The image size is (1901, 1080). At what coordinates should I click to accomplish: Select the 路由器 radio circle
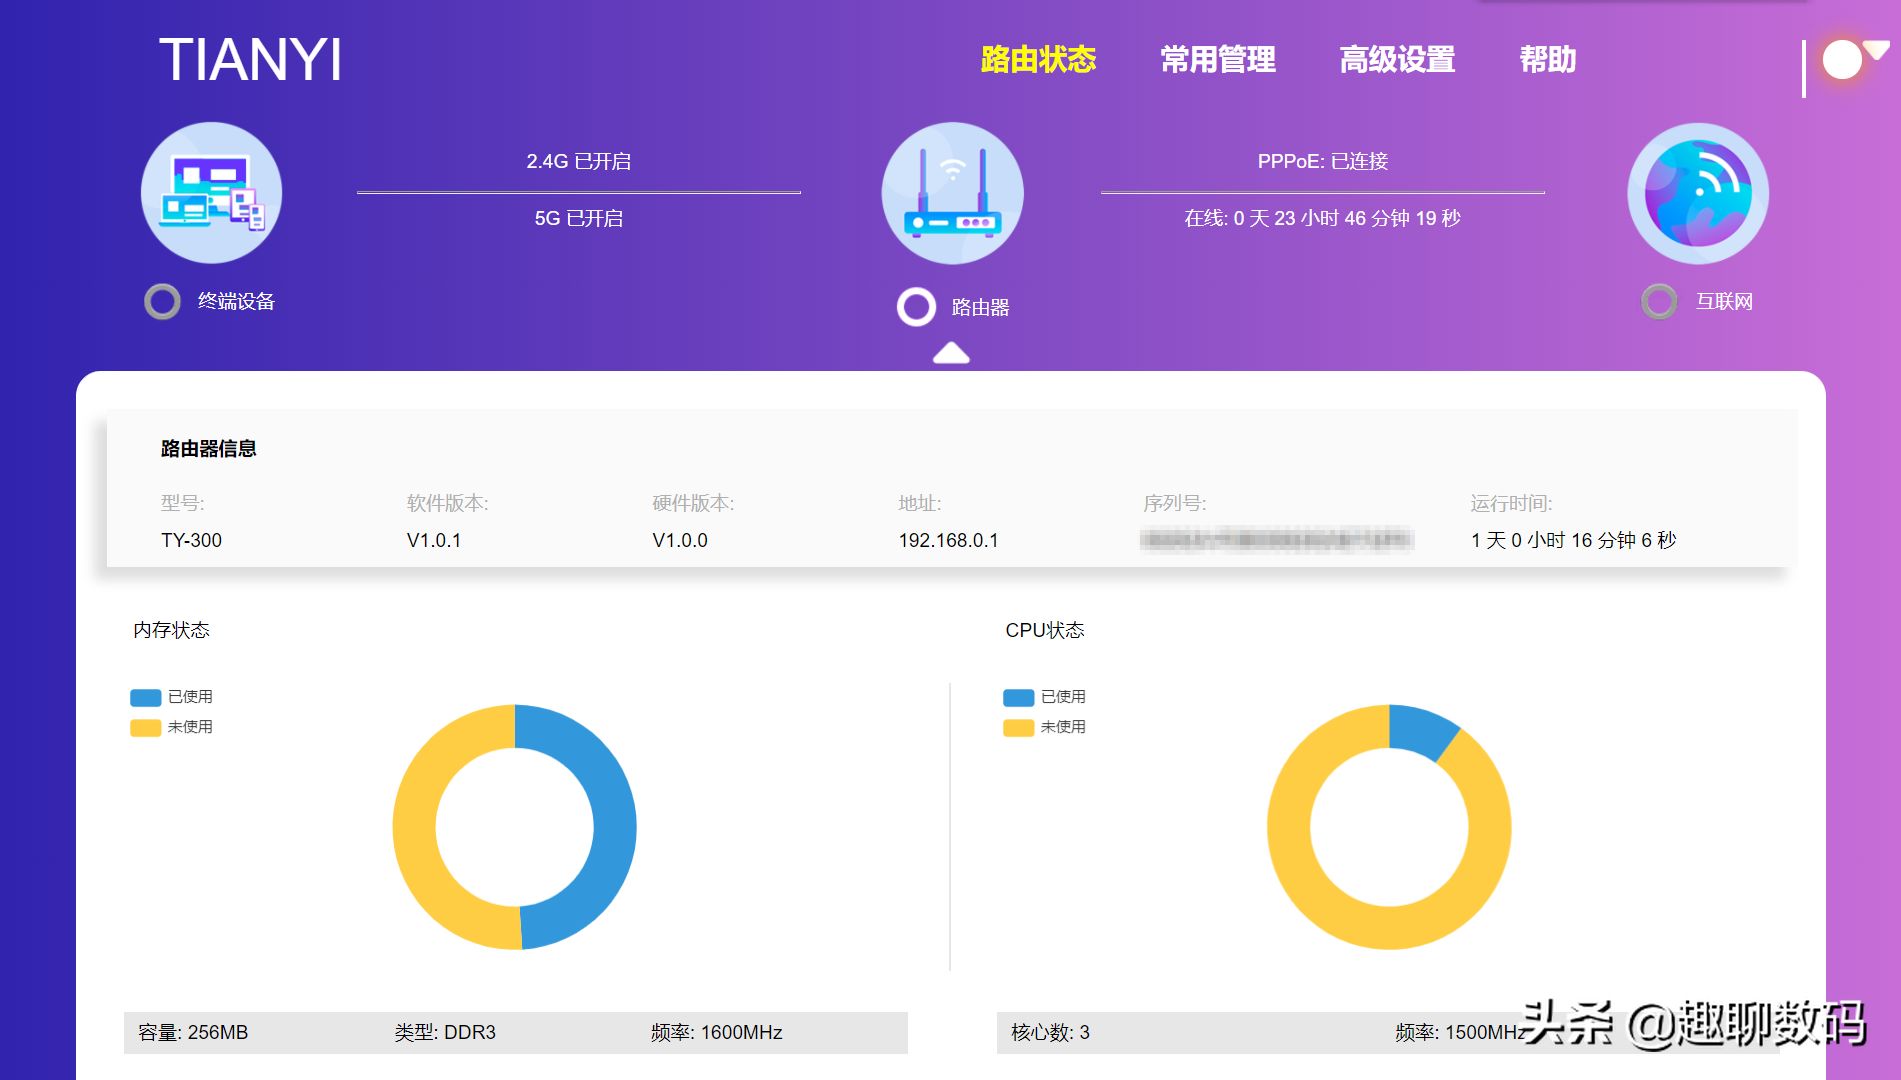(916, 307)
